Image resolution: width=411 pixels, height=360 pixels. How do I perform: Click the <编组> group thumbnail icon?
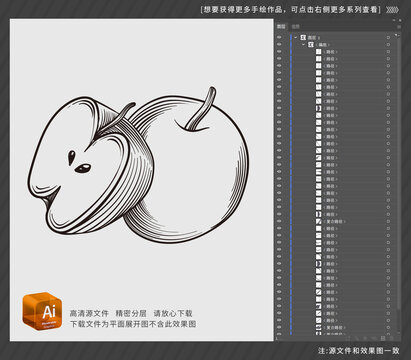click(311, 44)
